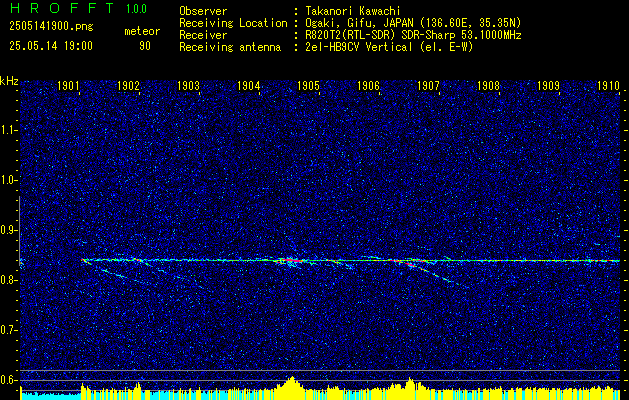Click the 1.1 kHz axis label
The image size is (629, 400).
point(9,130)
